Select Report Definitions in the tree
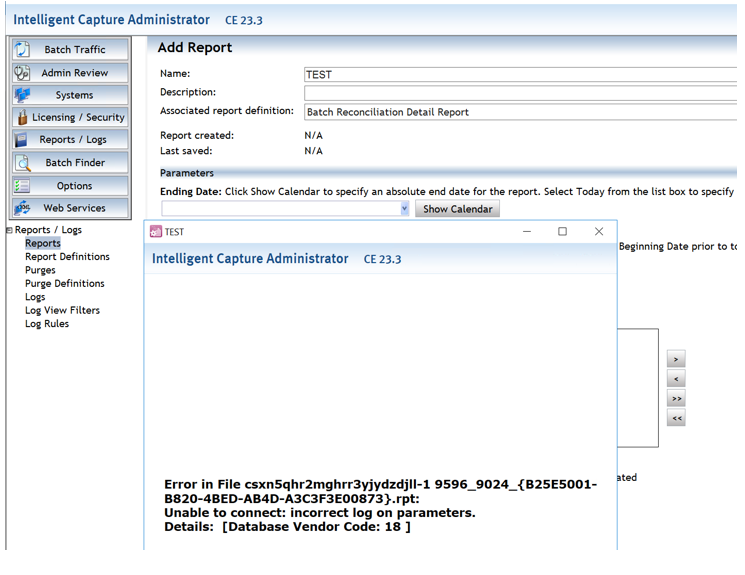Screen dimensions: 745x575 tap(67, 257)
